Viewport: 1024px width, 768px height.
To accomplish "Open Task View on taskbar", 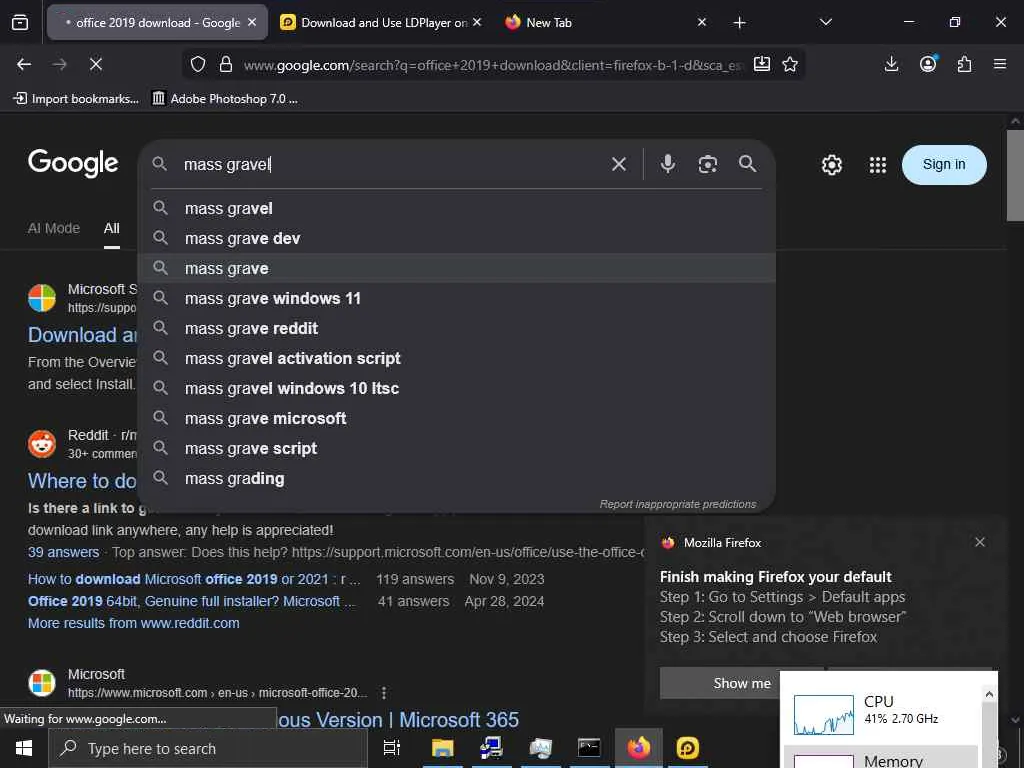I will coord(391,748).
